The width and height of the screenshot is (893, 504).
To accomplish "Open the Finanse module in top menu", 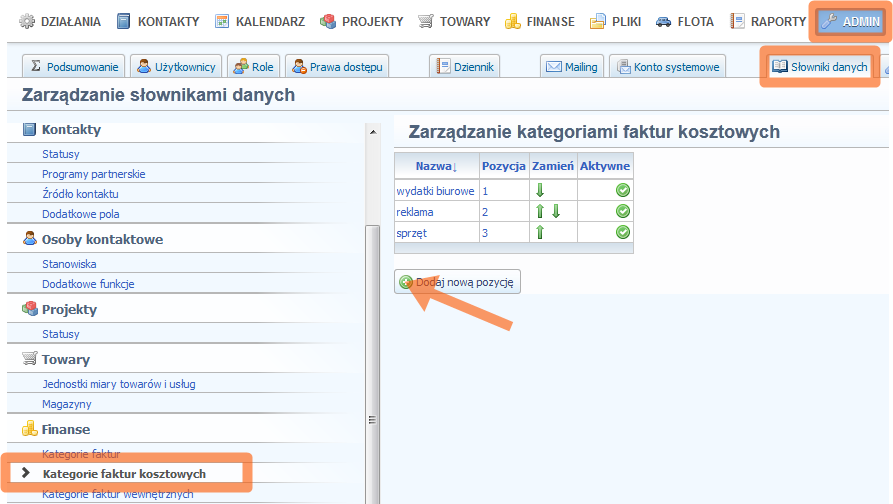I will coord(540,21).
